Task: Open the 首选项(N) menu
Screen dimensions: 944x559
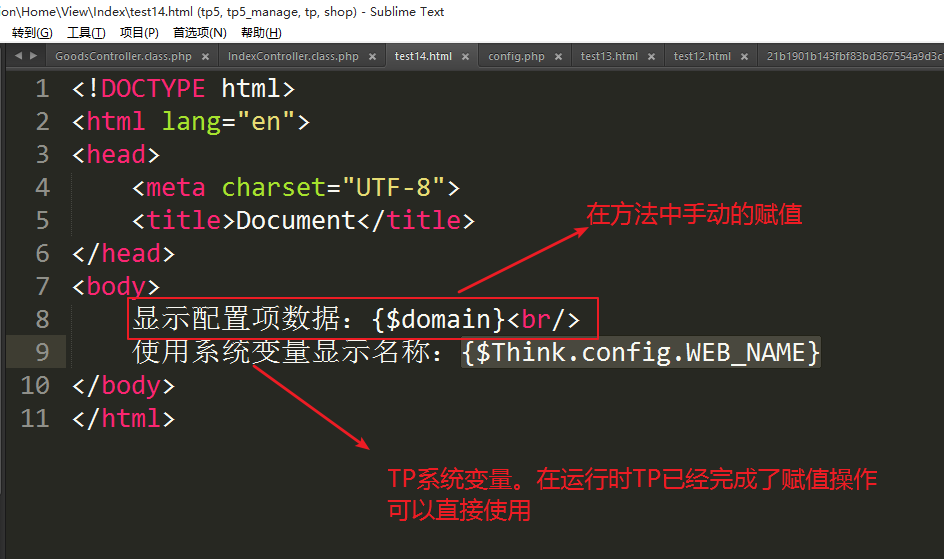Action: 199,33
